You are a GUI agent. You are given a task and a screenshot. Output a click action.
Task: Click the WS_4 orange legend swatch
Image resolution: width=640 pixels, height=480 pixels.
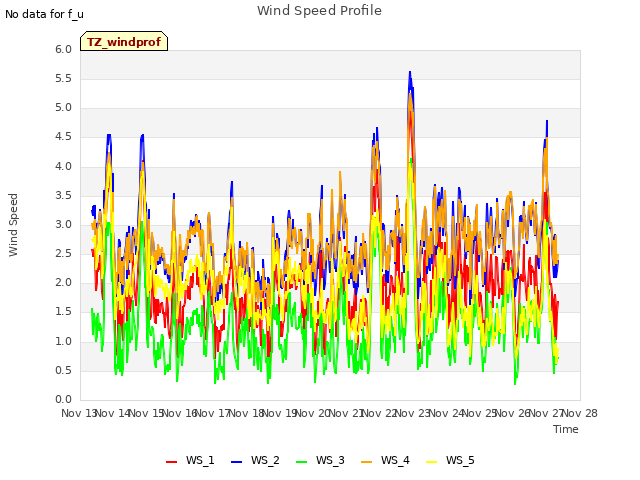(x=367, y=462)
